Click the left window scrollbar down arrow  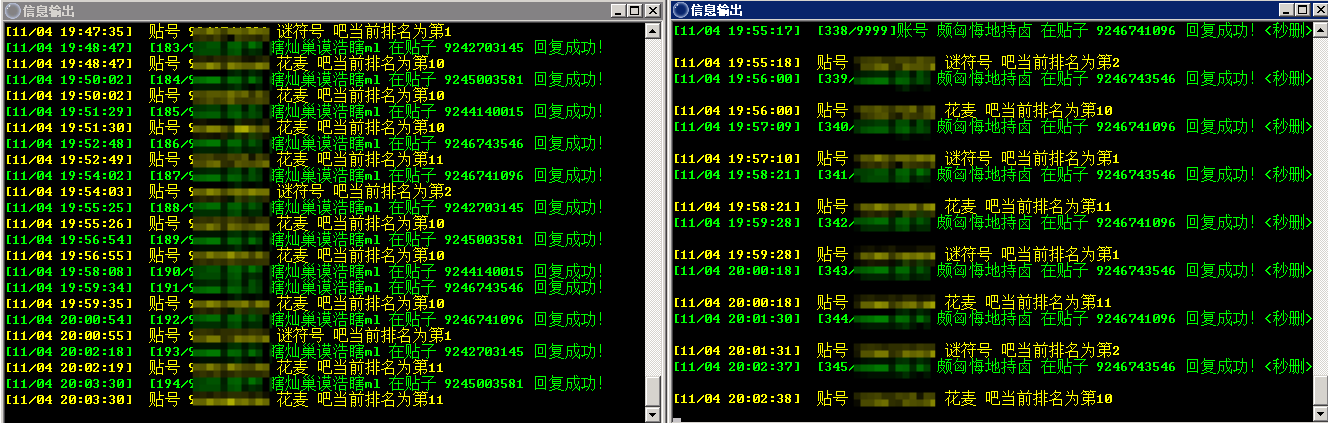653,414
